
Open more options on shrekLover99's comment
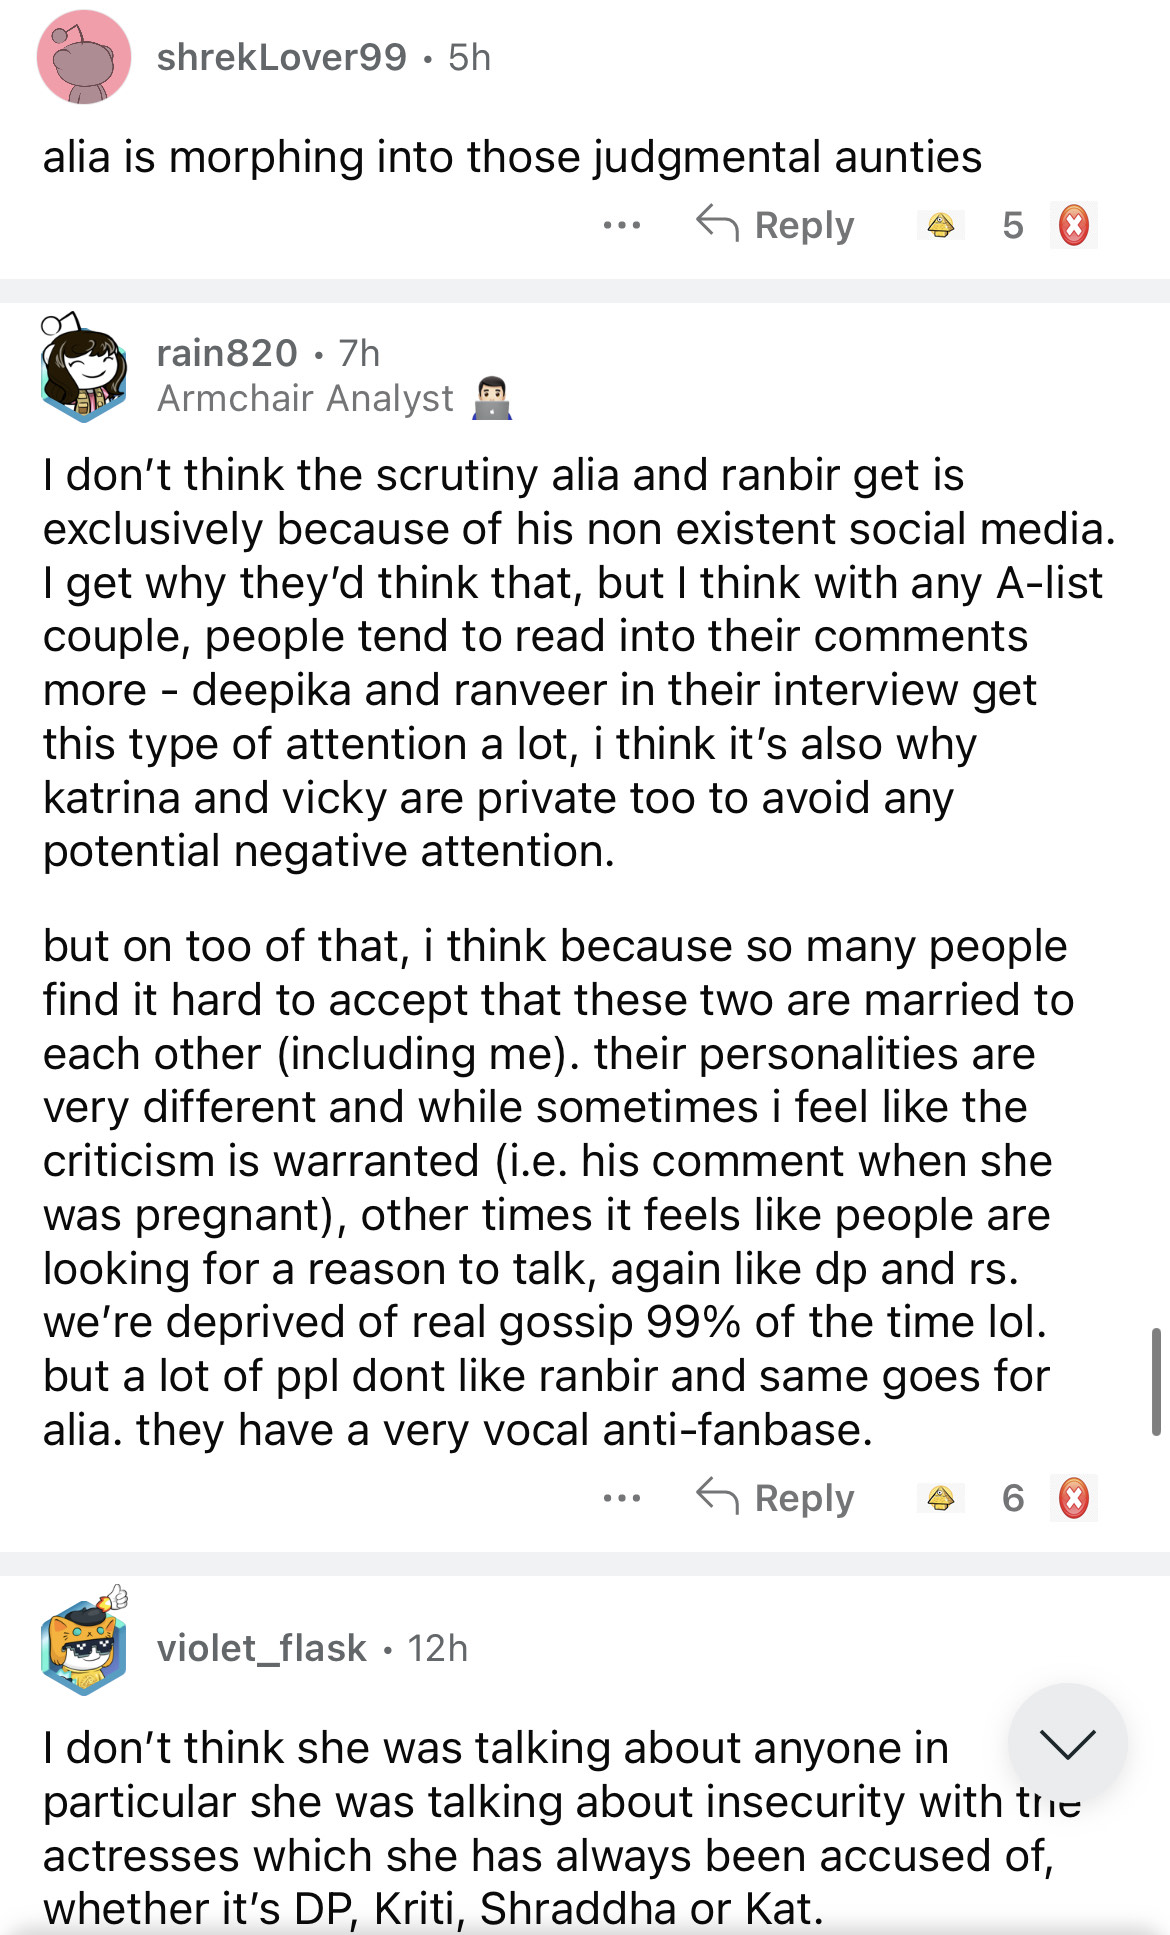(622, 225)
